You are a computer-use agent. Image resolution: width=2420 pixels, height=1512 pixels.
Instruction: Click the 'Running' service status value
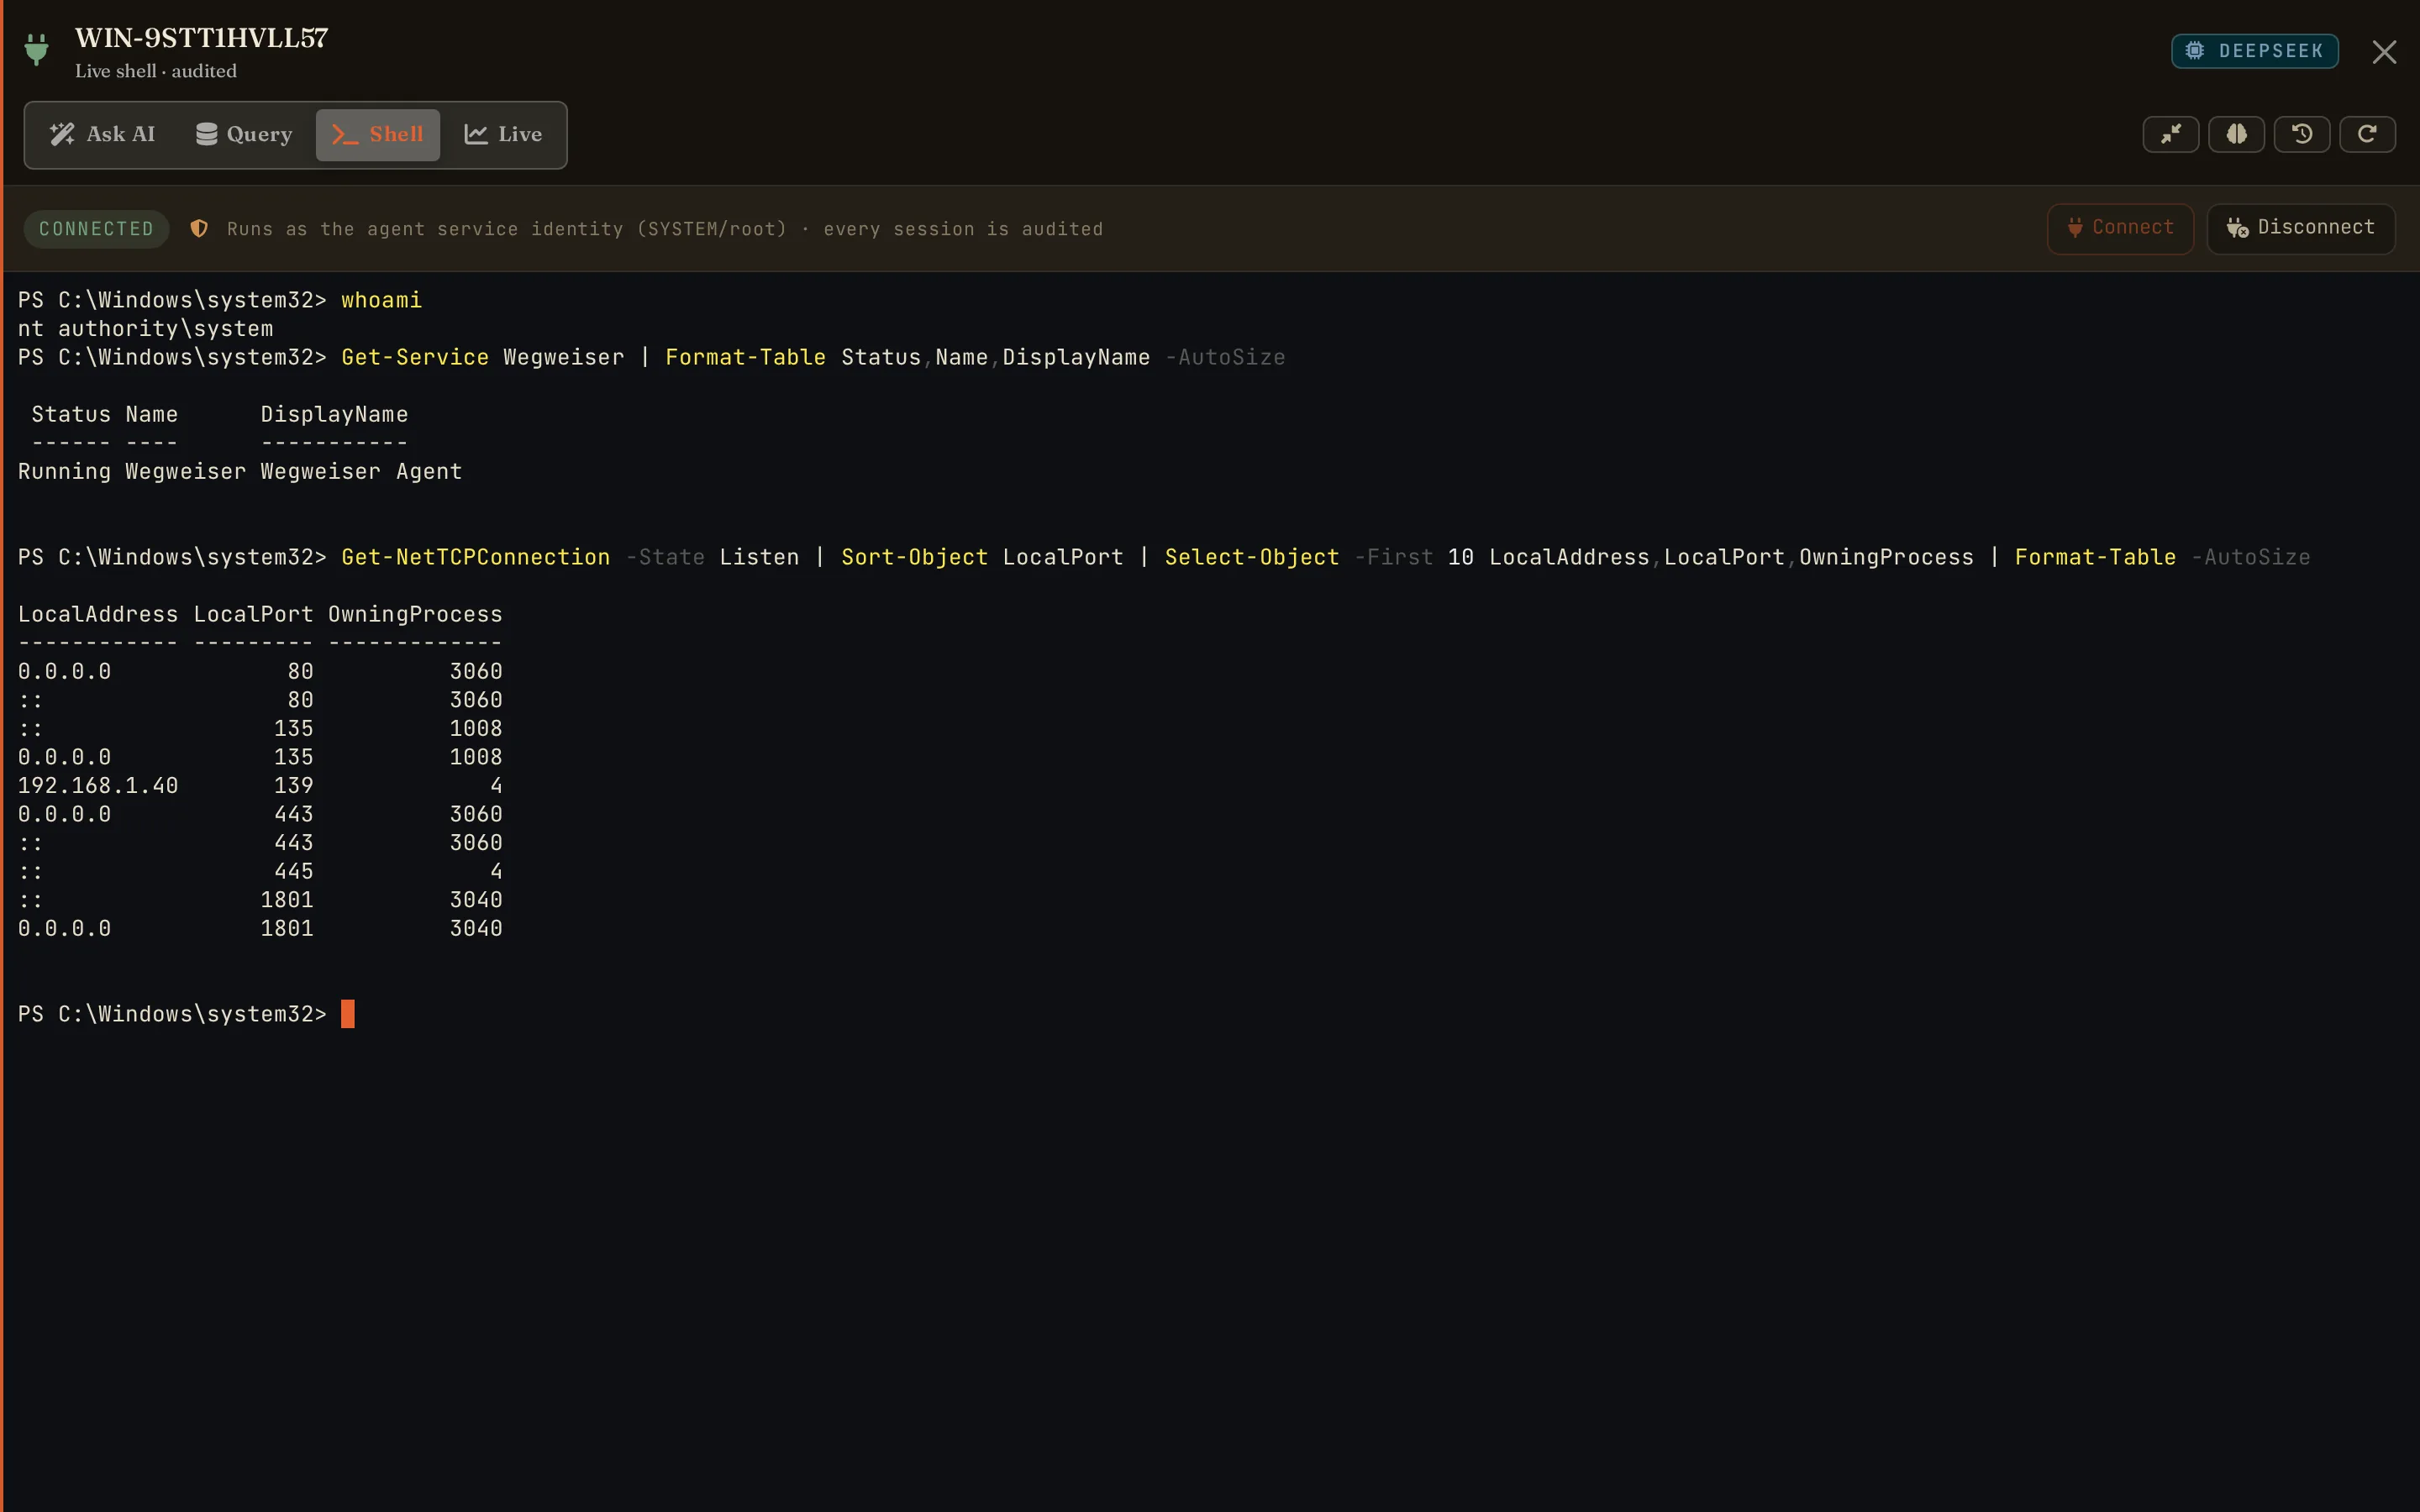pos(64,471)
